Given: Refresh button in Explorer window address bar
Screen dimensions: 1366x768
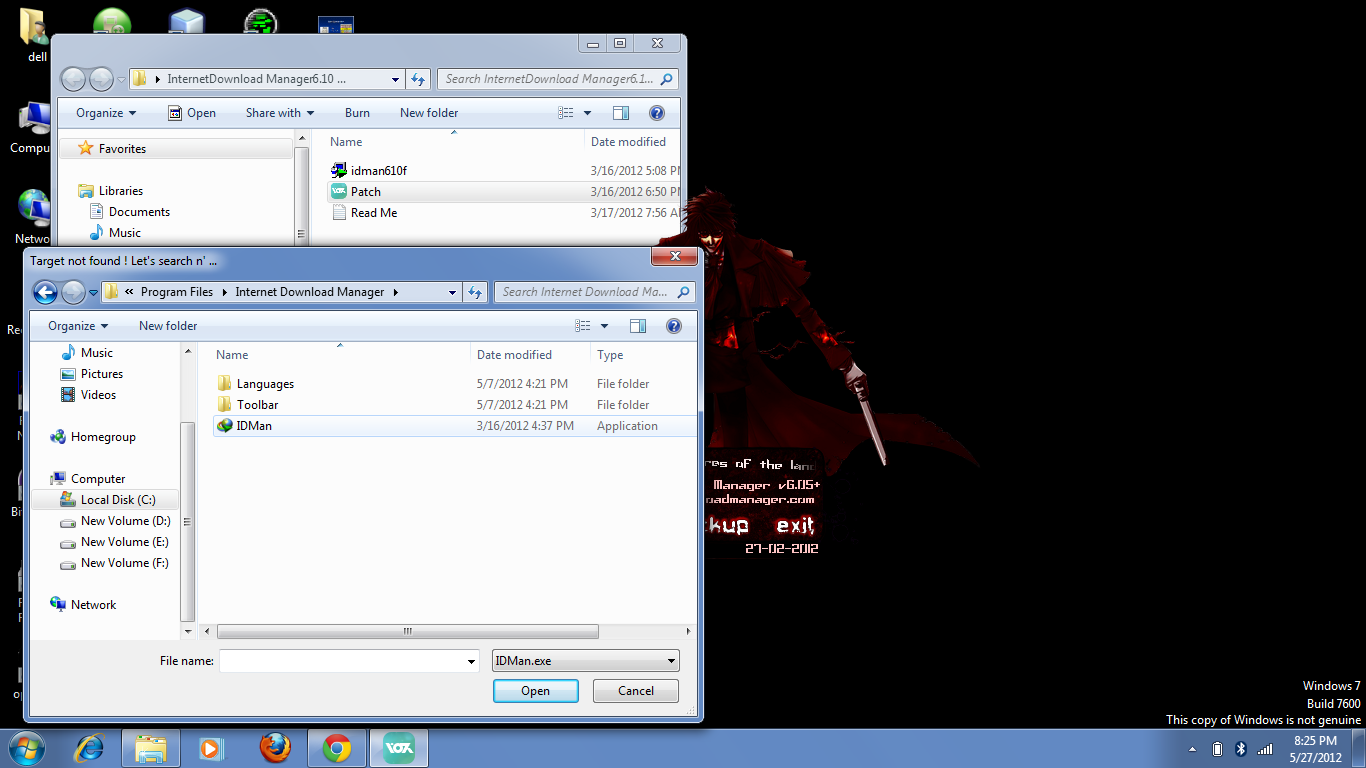Looking at the screenshot, I should pyautogui.click(x=419, y=79).
